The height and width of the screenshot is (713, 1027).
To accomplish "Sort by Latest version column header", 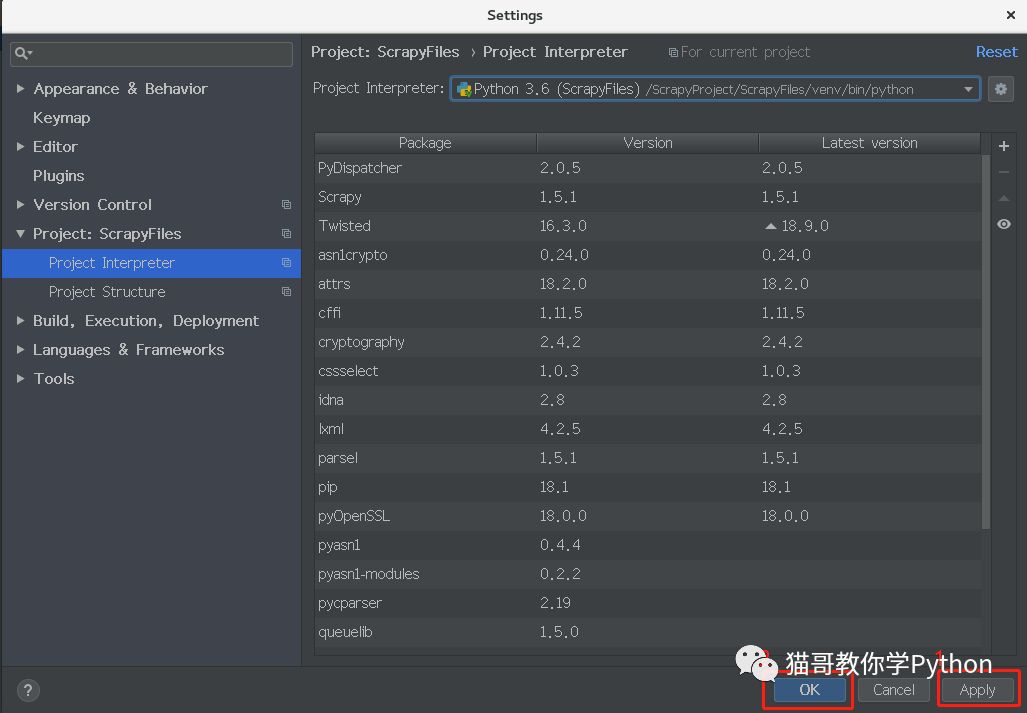I will point(869,143).
